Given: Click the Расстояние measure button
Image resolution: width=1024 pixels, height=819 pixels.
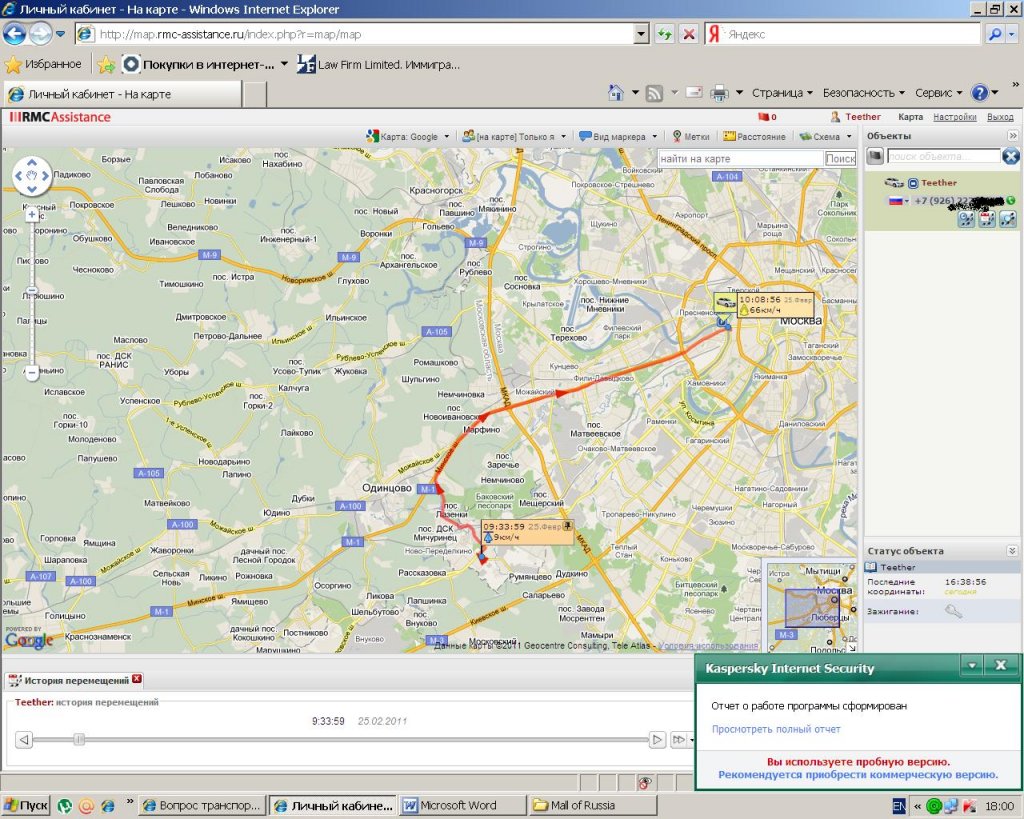Looking at the screenshot, I should [x=754, y=136].
